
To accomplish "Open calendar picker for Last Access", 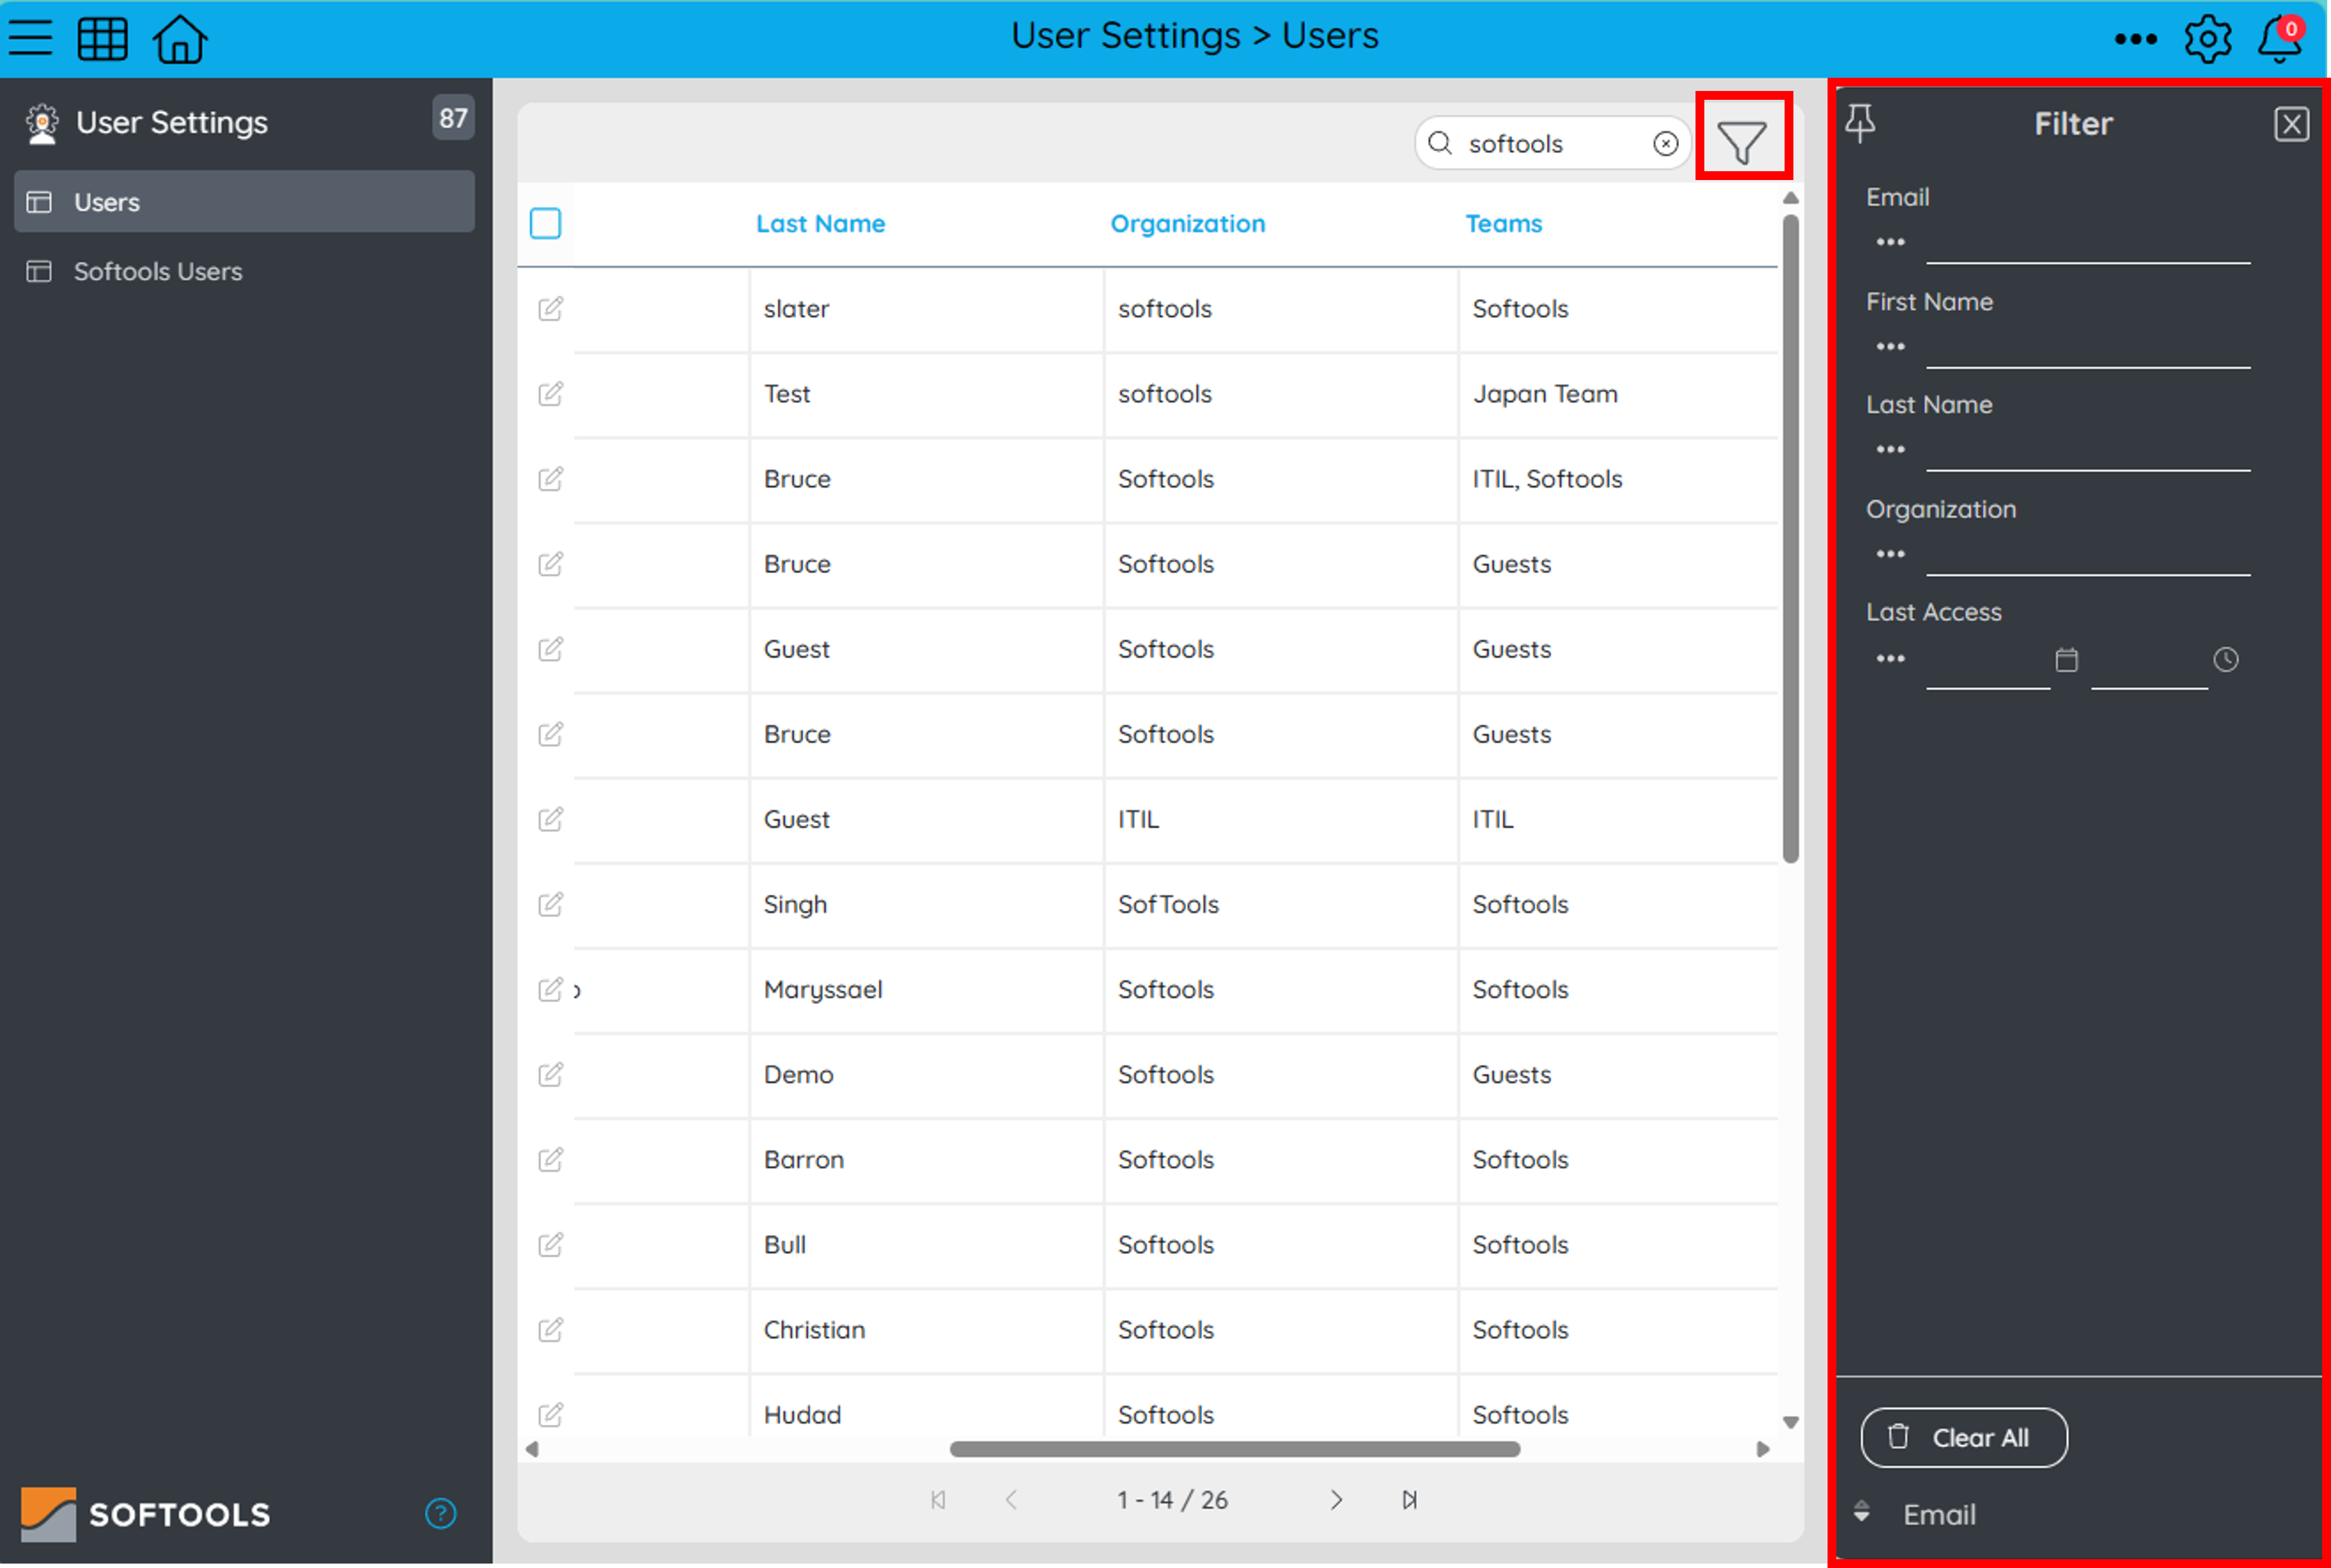I will click(x=2066, y=660).
